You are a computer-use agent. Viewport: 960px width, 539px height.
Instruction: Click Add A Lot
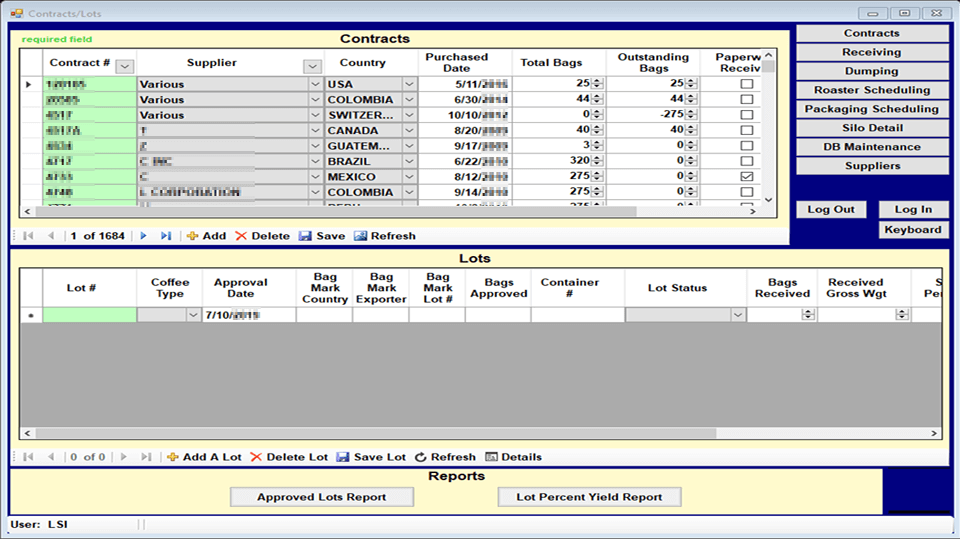tap(204, 457)
